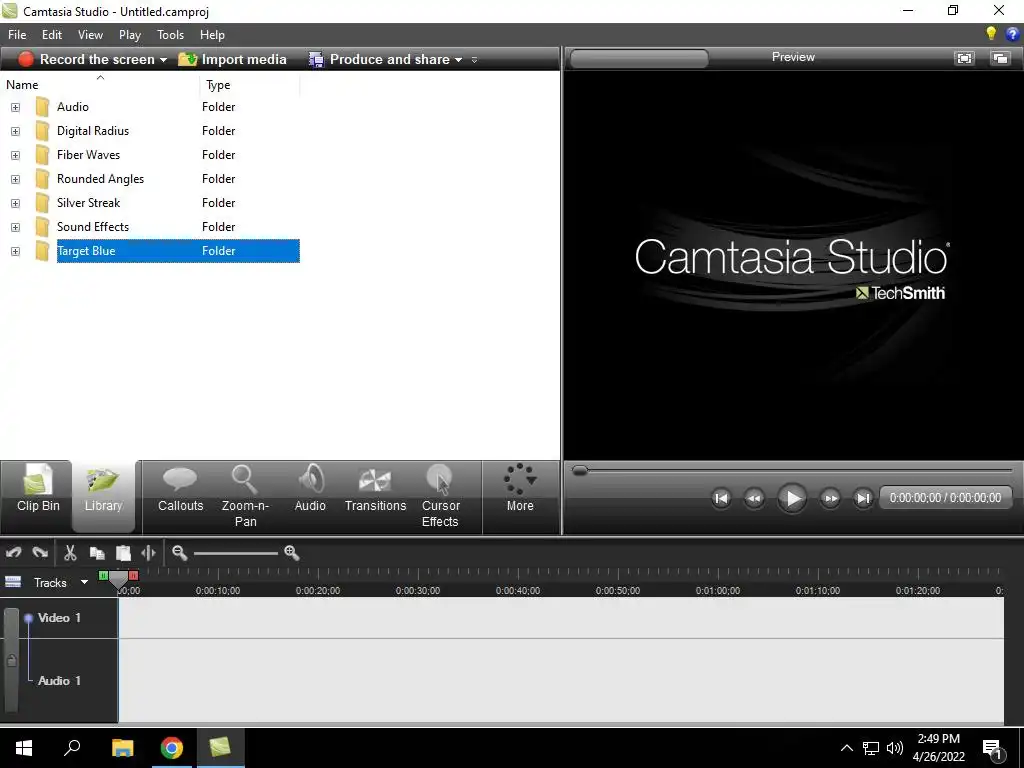This screenshot has height=768, width=1024.
Task: Click the timeline playhead marker
Action: (x=118, y=580)
